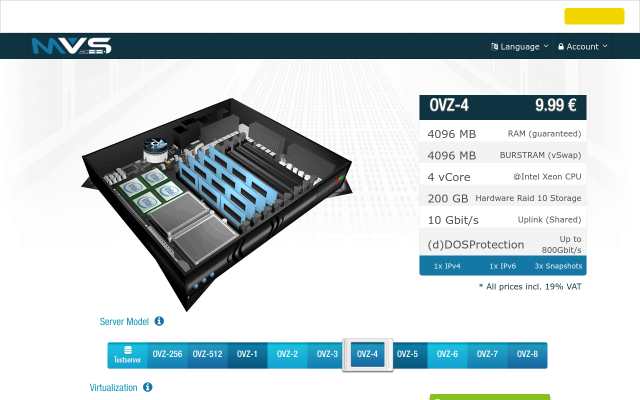Screen dimensions: 640x400
Task: Choose the OVZ-5 server model
Action: (x=407, y=355)
